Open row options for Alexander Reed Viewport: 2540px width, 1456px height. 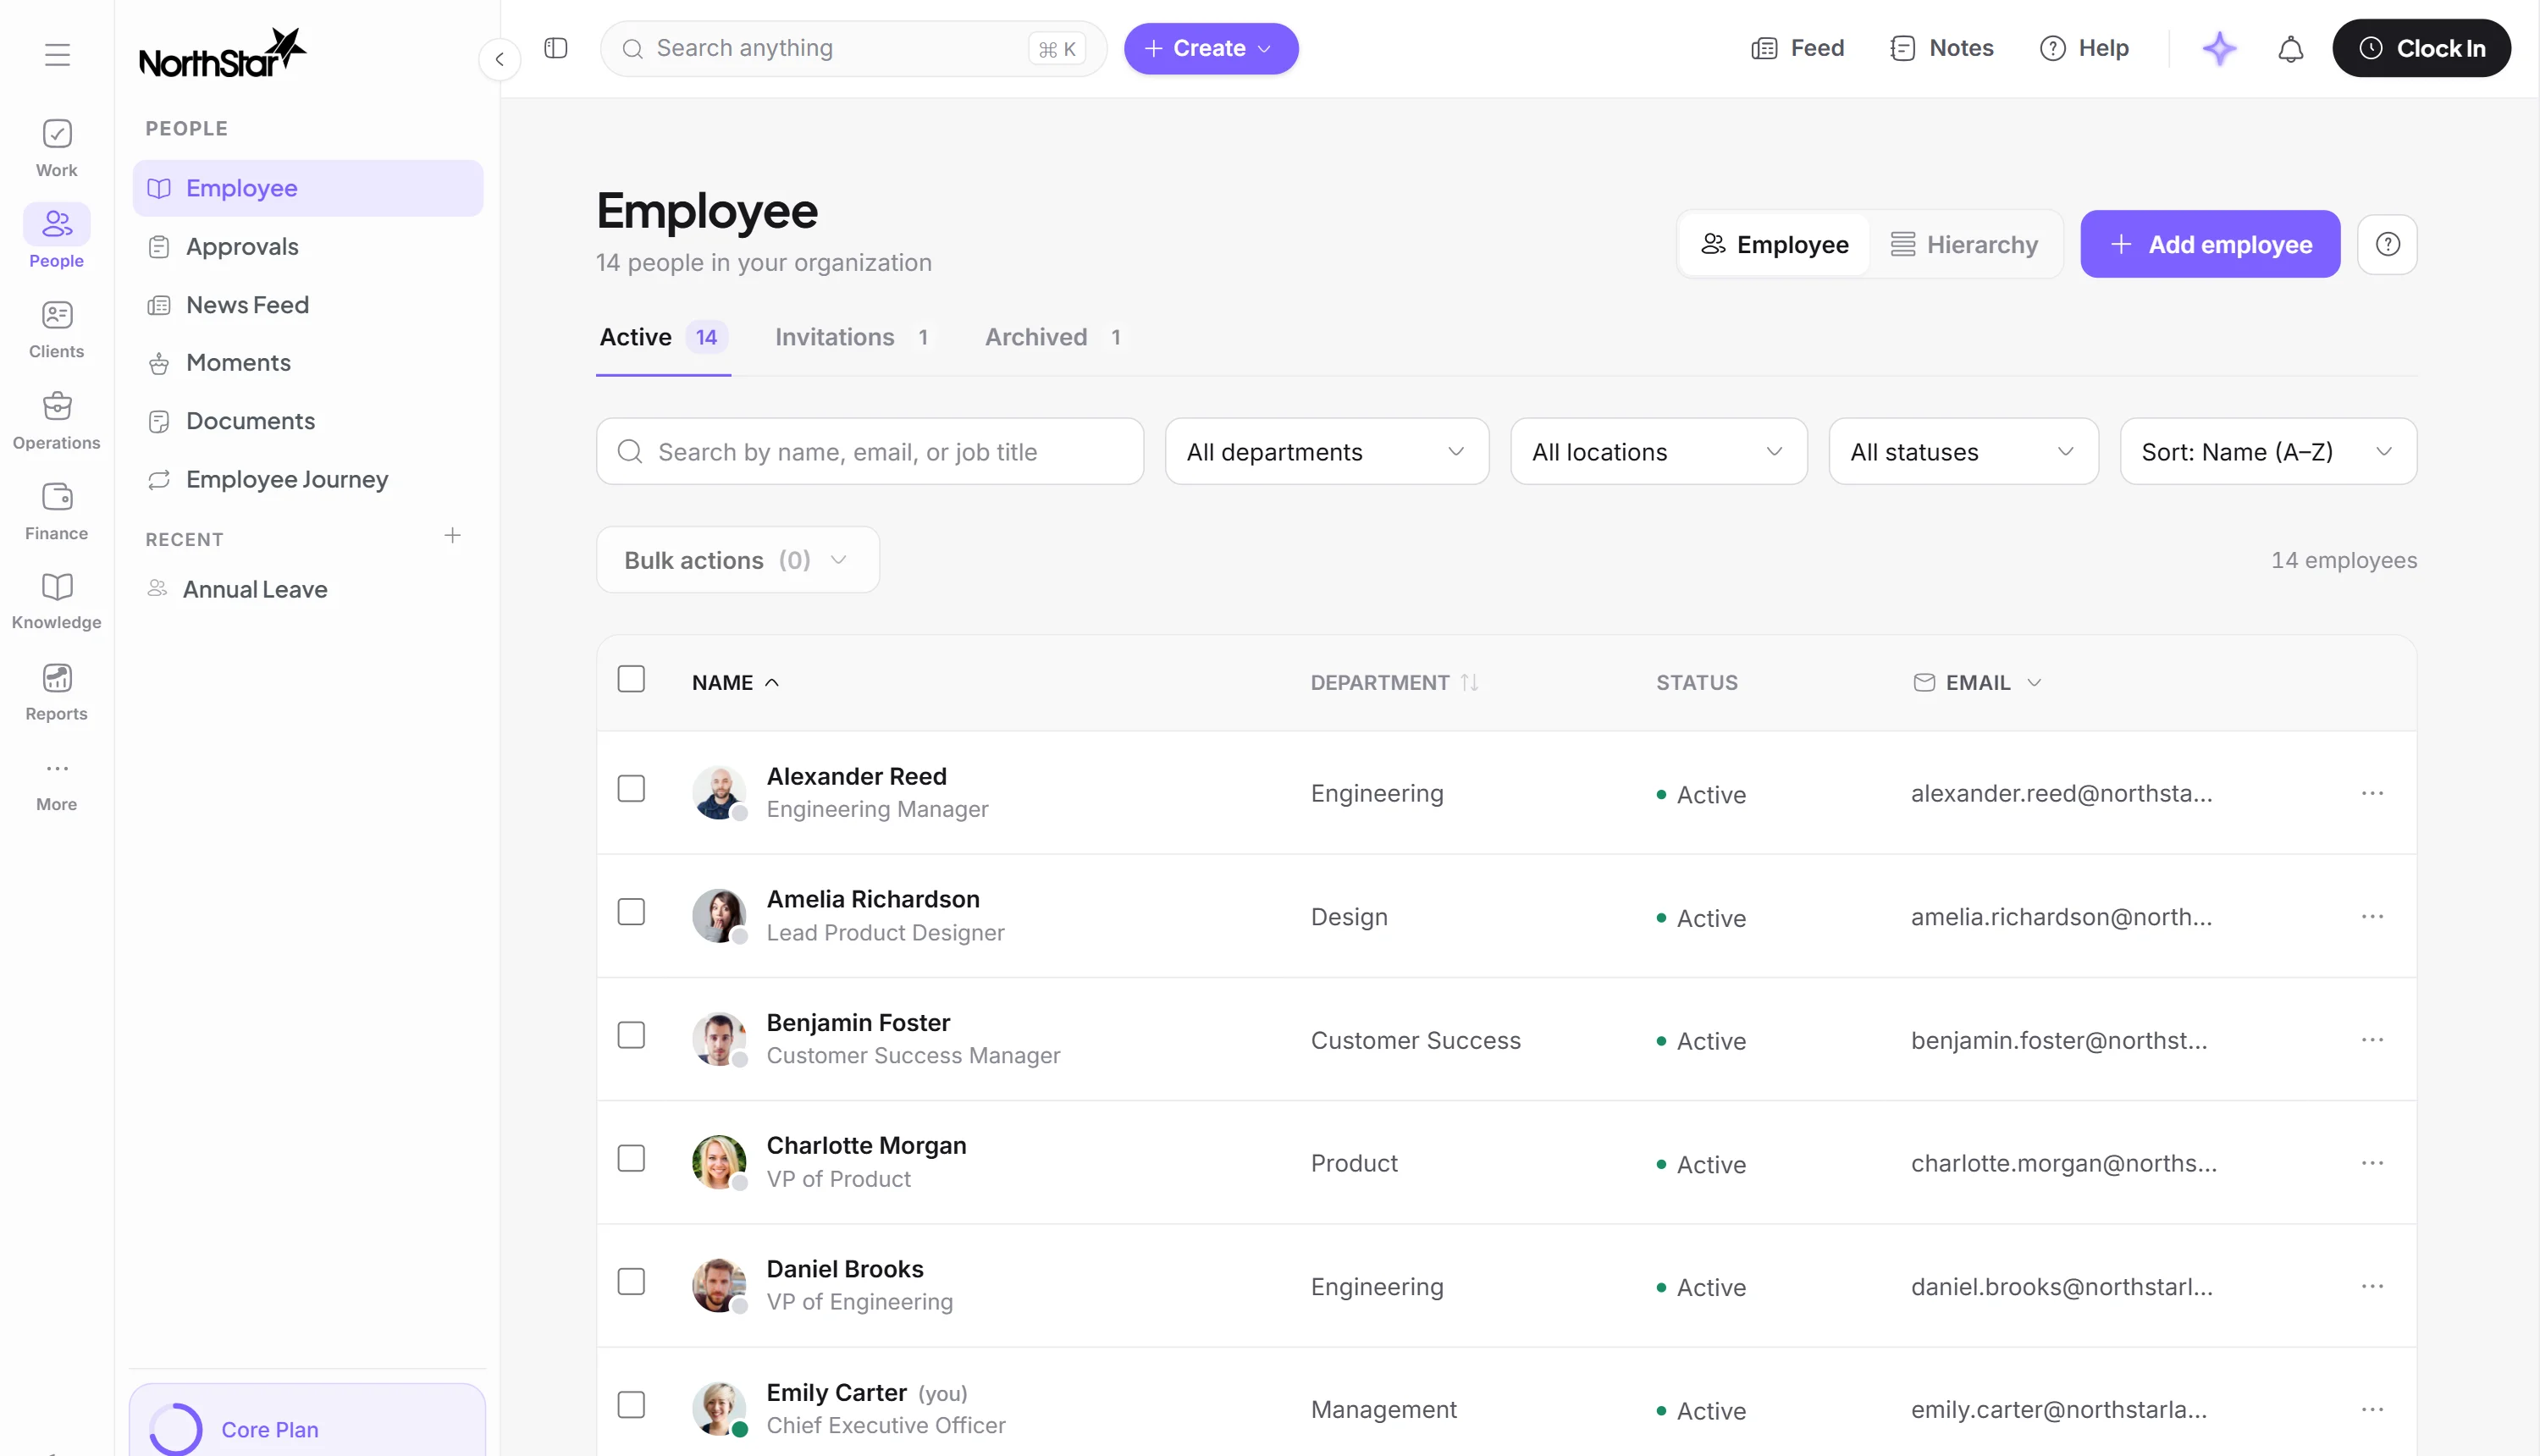point(2372,793)
